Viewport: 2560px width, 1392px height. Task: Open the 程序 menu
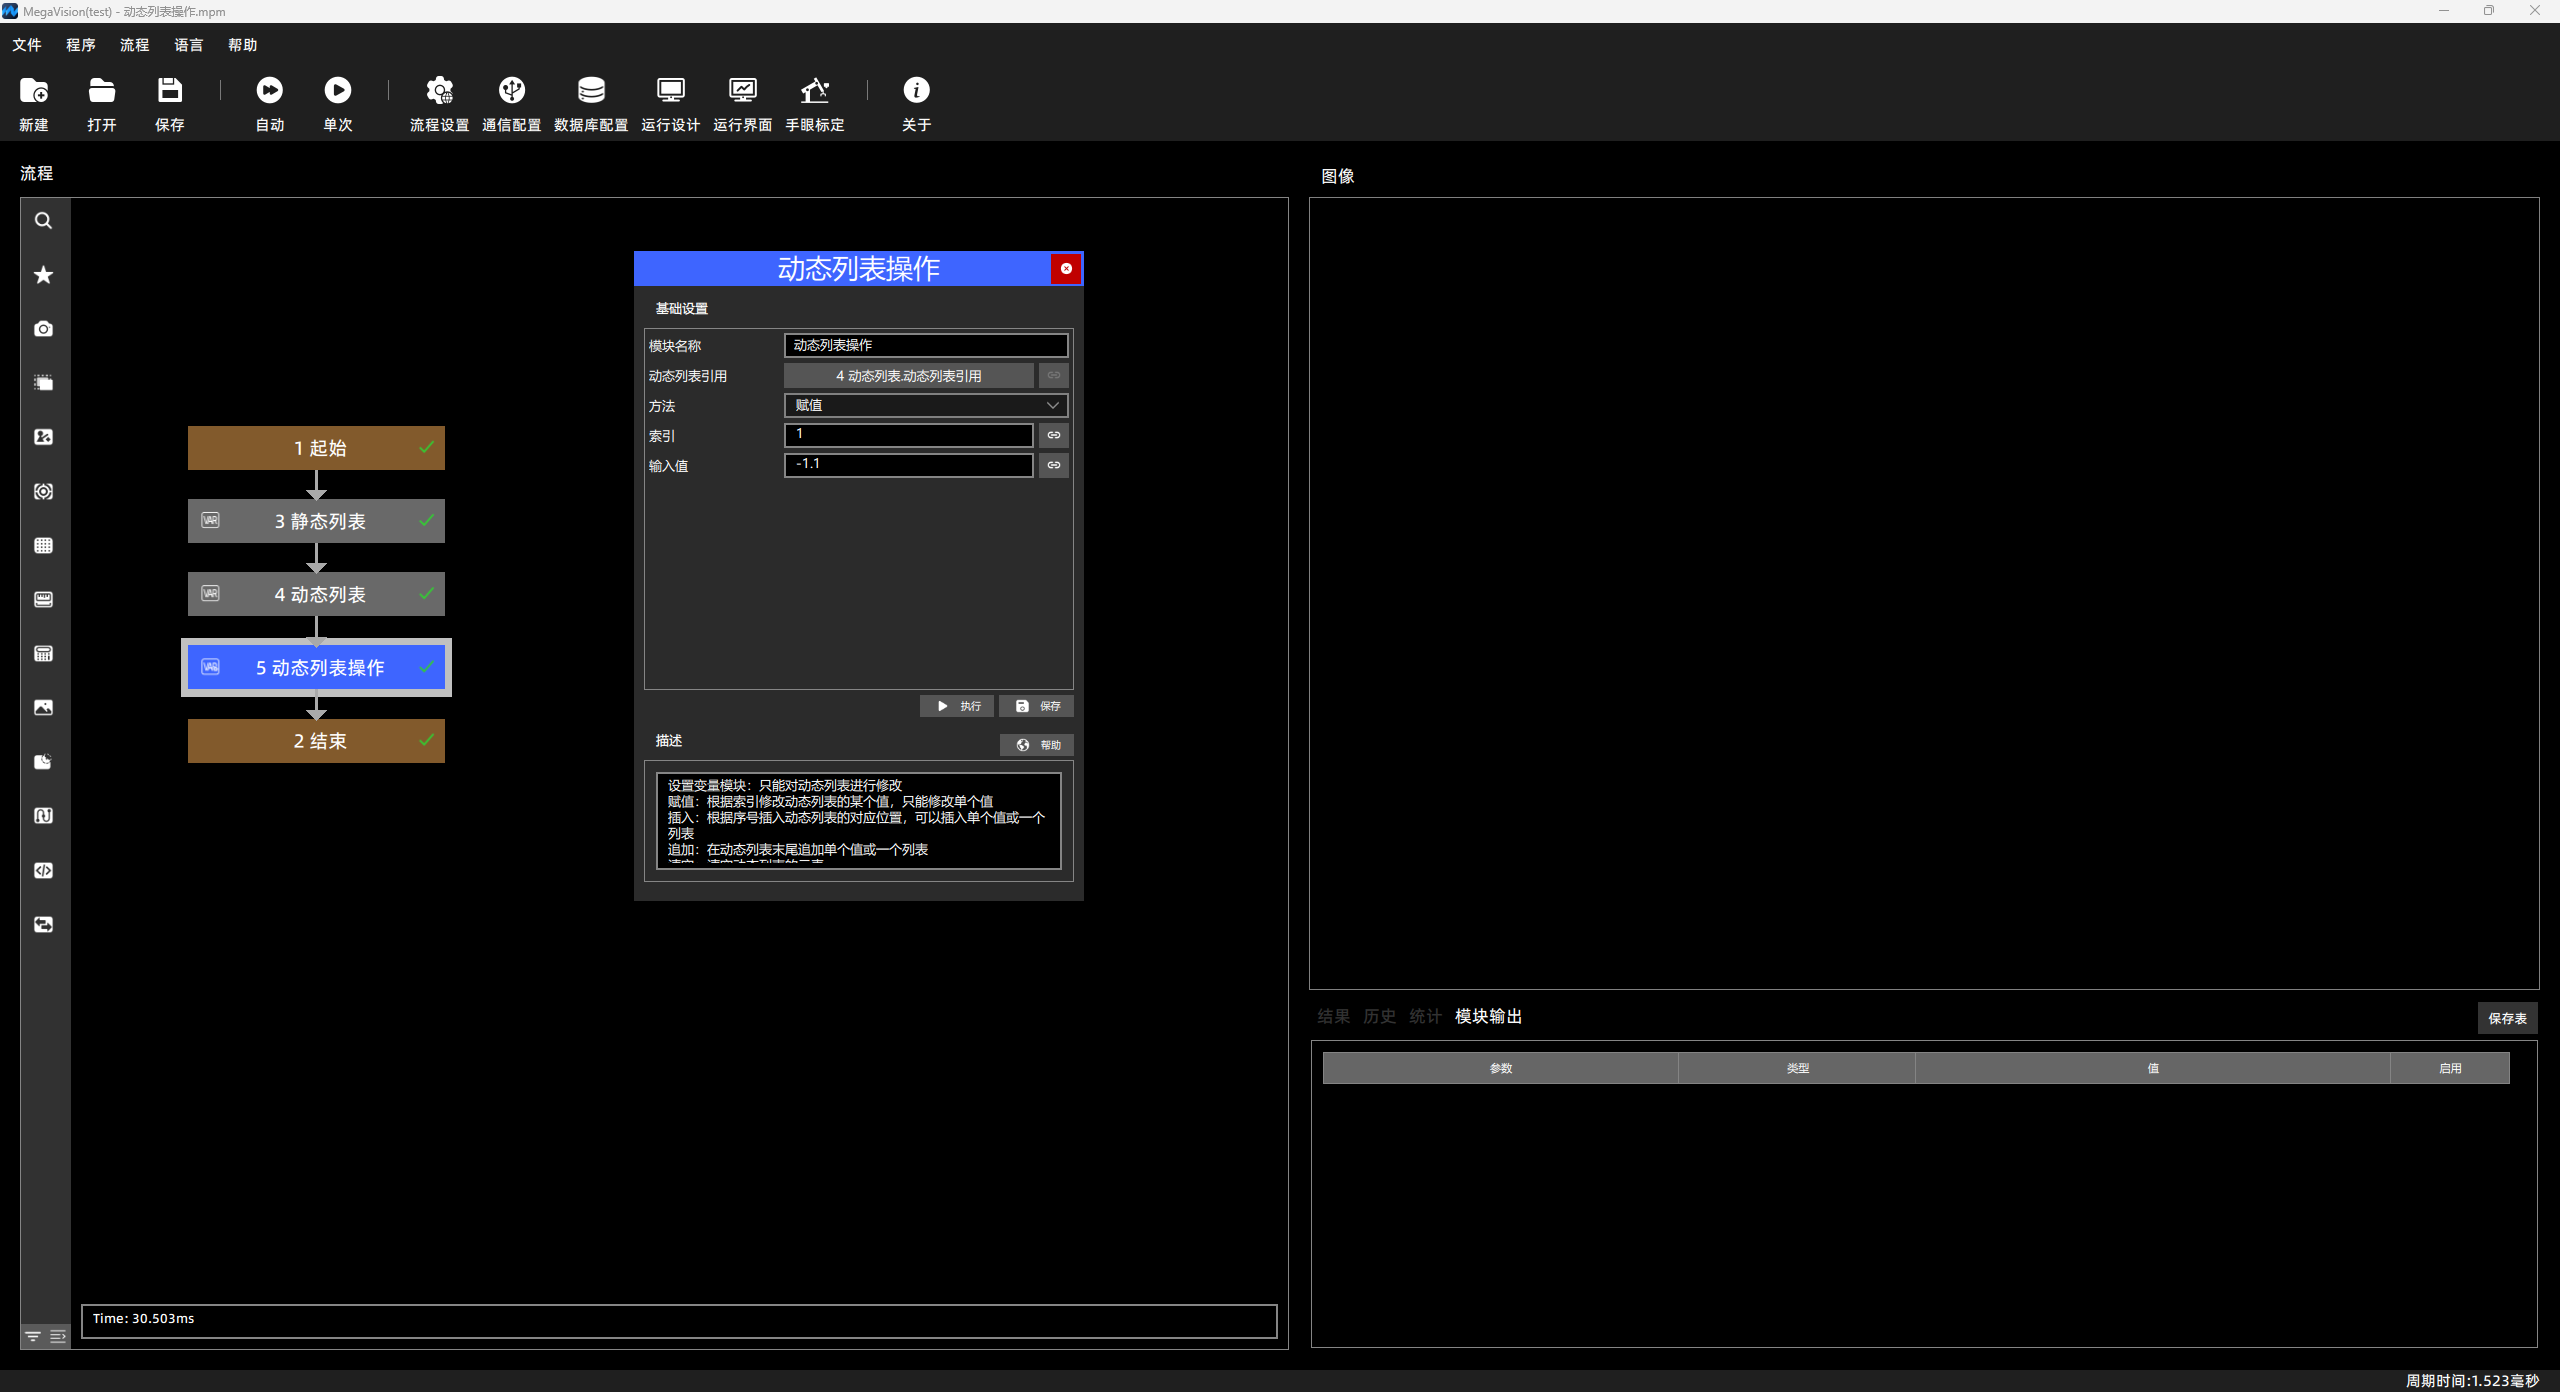coord(81,45)
